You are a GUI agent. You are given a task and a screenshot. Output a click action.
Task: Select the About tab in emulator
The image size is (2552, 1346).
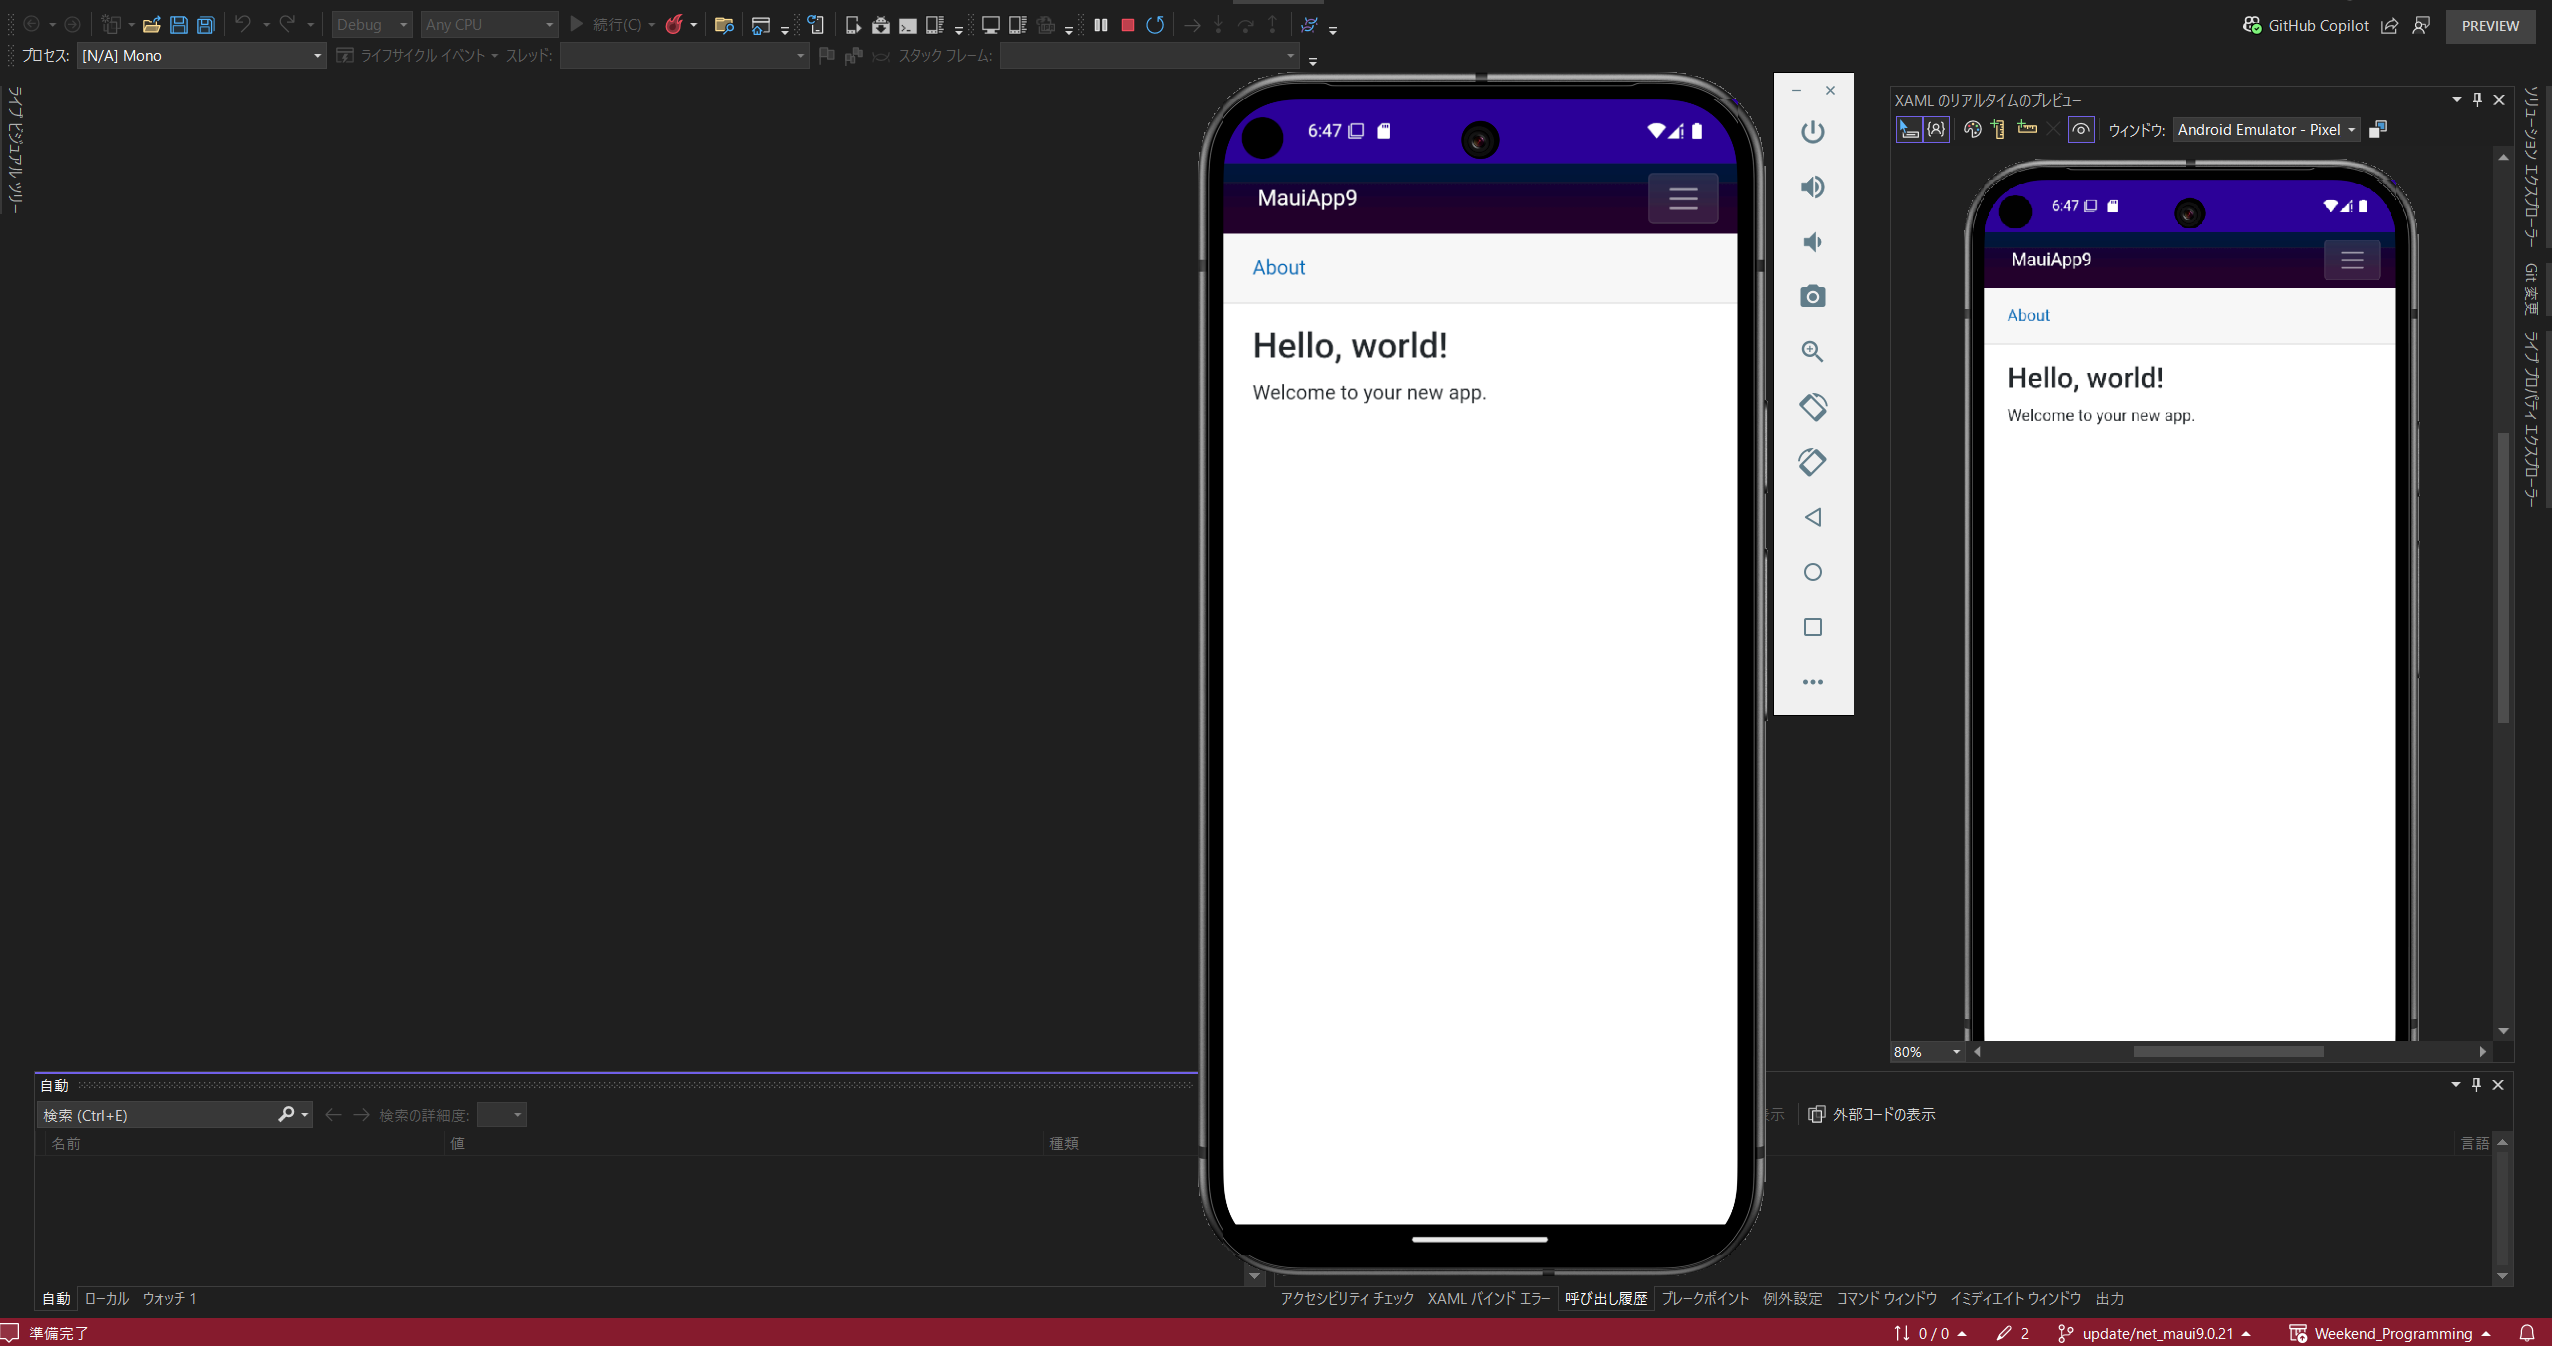[1279, 267]
